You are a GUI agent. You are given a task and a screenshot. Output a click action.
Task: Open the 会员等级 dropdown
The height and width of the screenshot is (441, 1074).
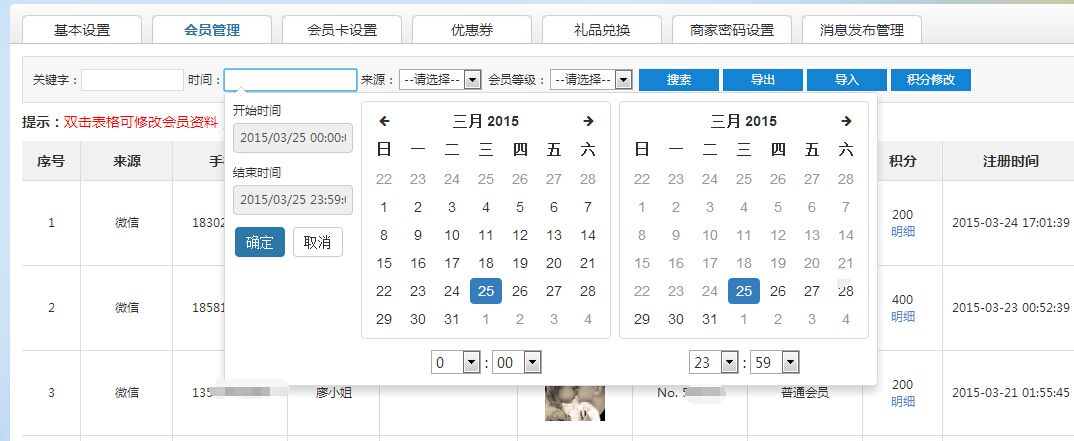590,79
